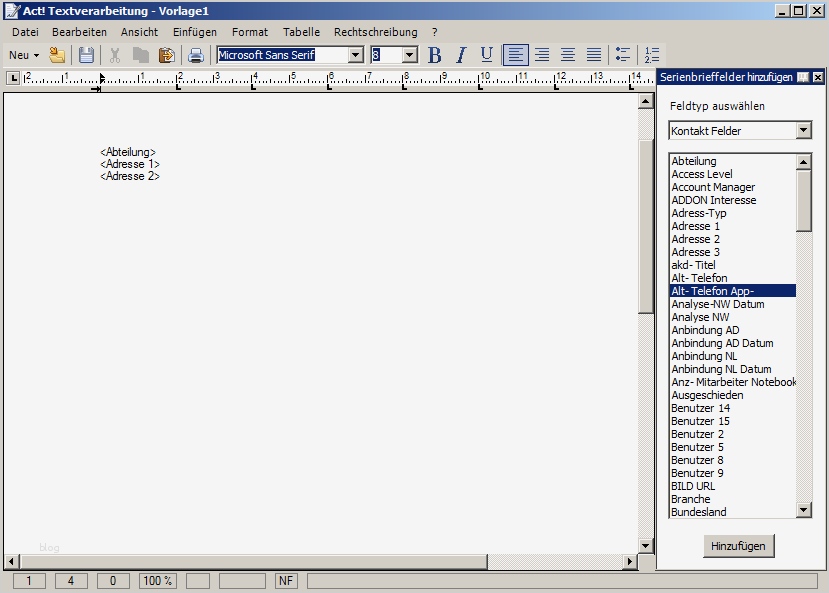Insert numbered list
The height and width of the screenshot is (593, 829).
point(652,55)
